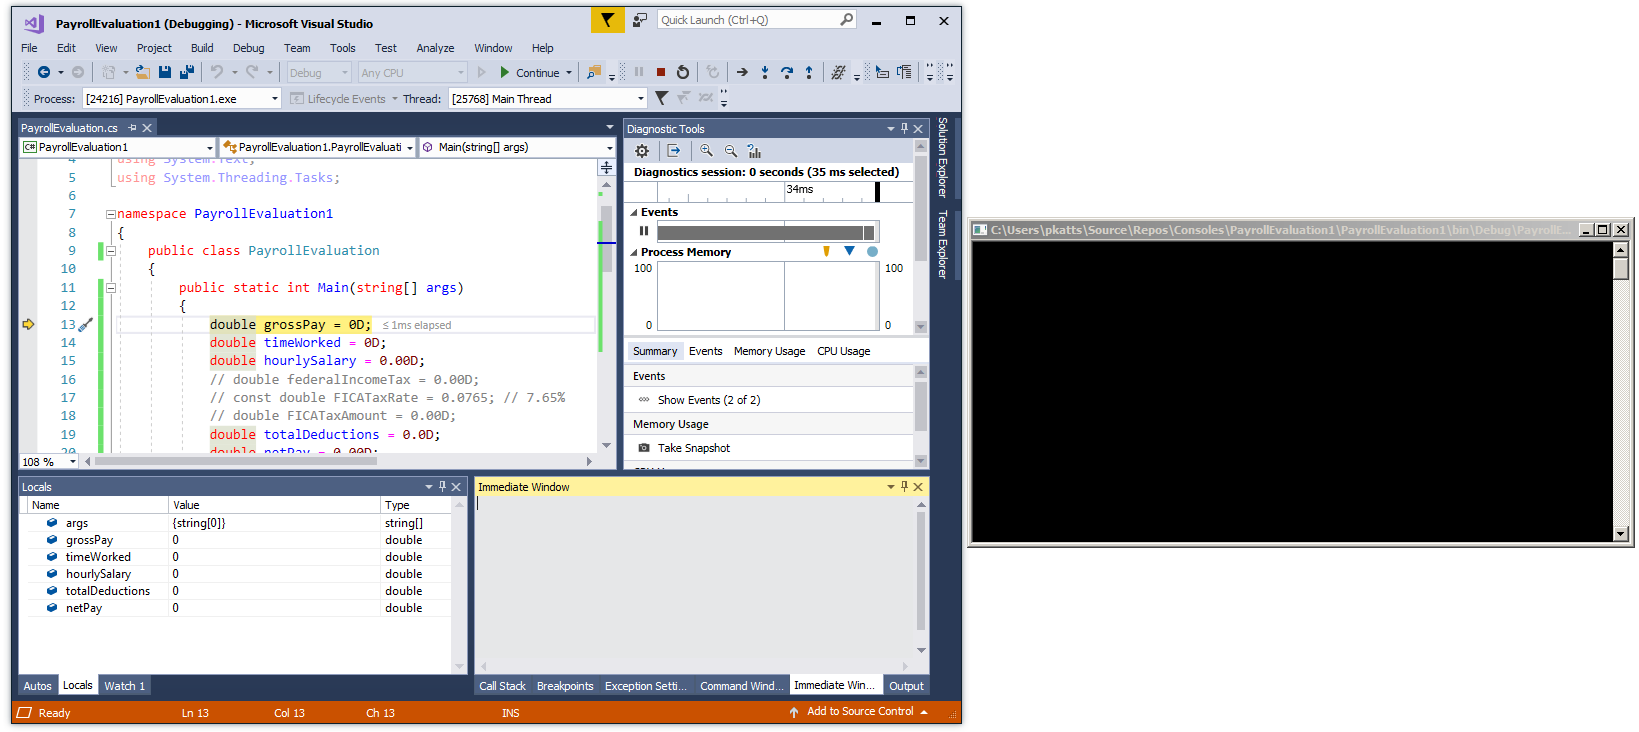Switch to the Watch 1 tab
Viewport: 1639px width, 732px height.
(124, 686)
